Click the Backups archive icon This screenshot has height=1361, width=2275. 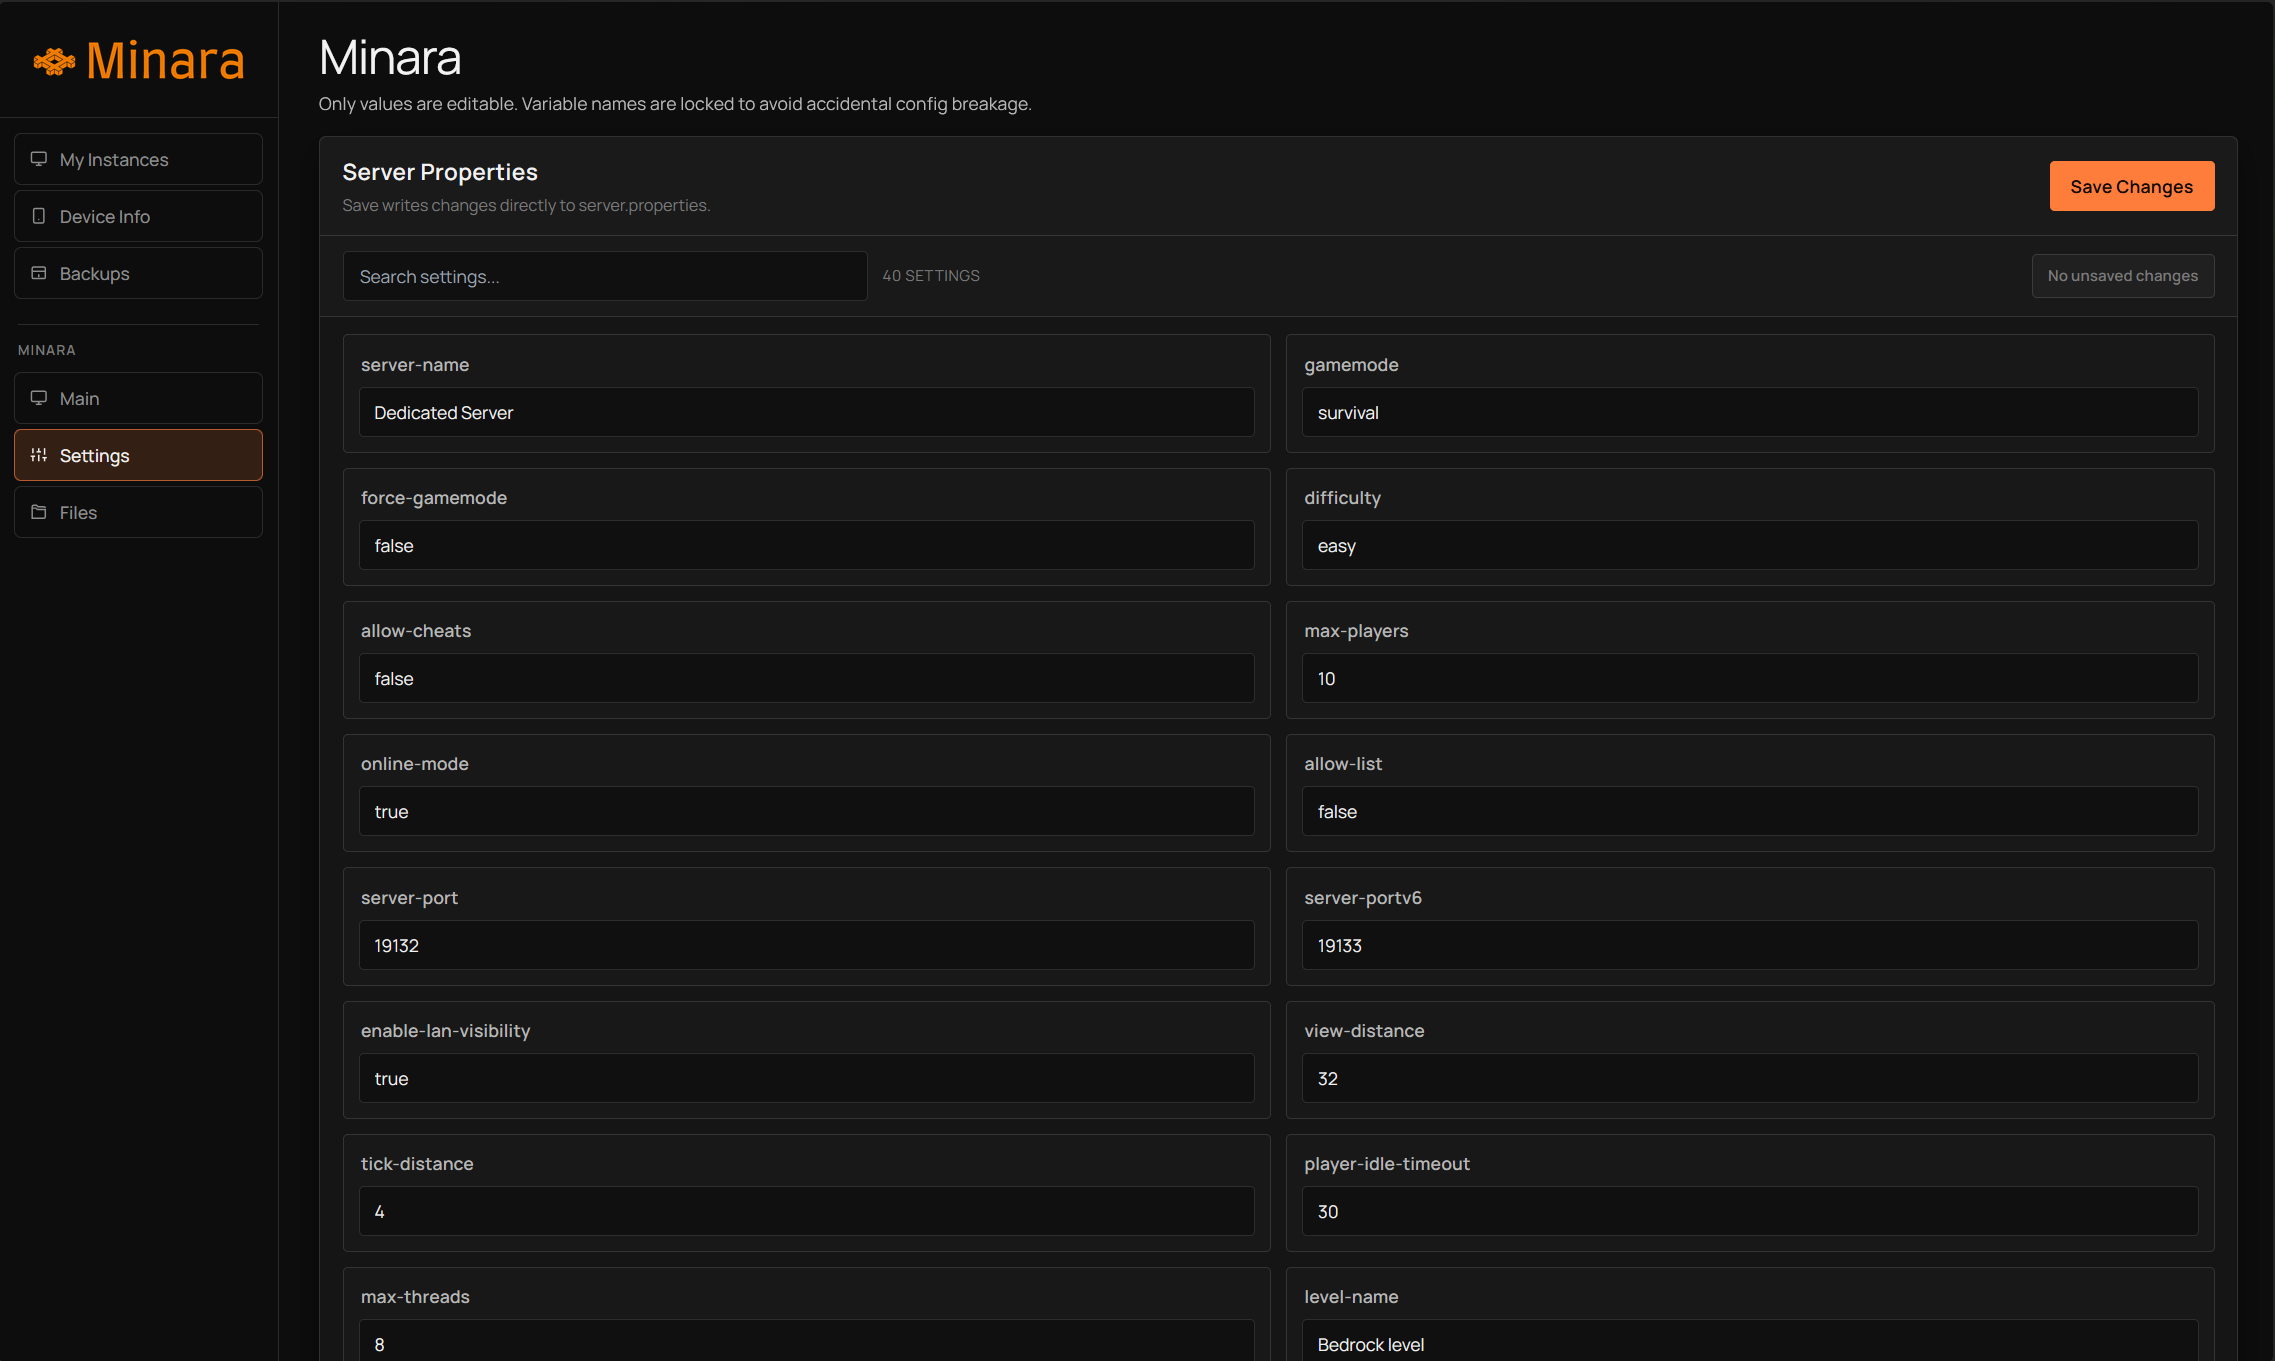pyautogui.click(x=39, y=273)
